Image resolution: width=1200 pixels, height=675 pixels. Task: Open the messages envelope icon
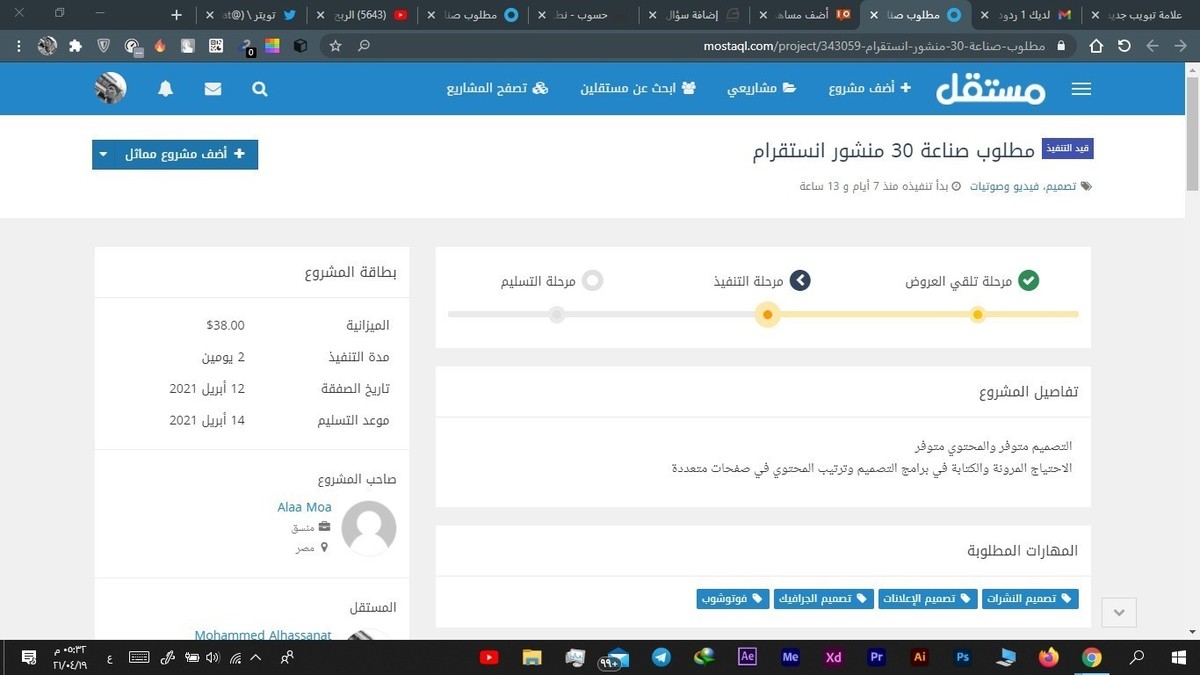(213, 88)
